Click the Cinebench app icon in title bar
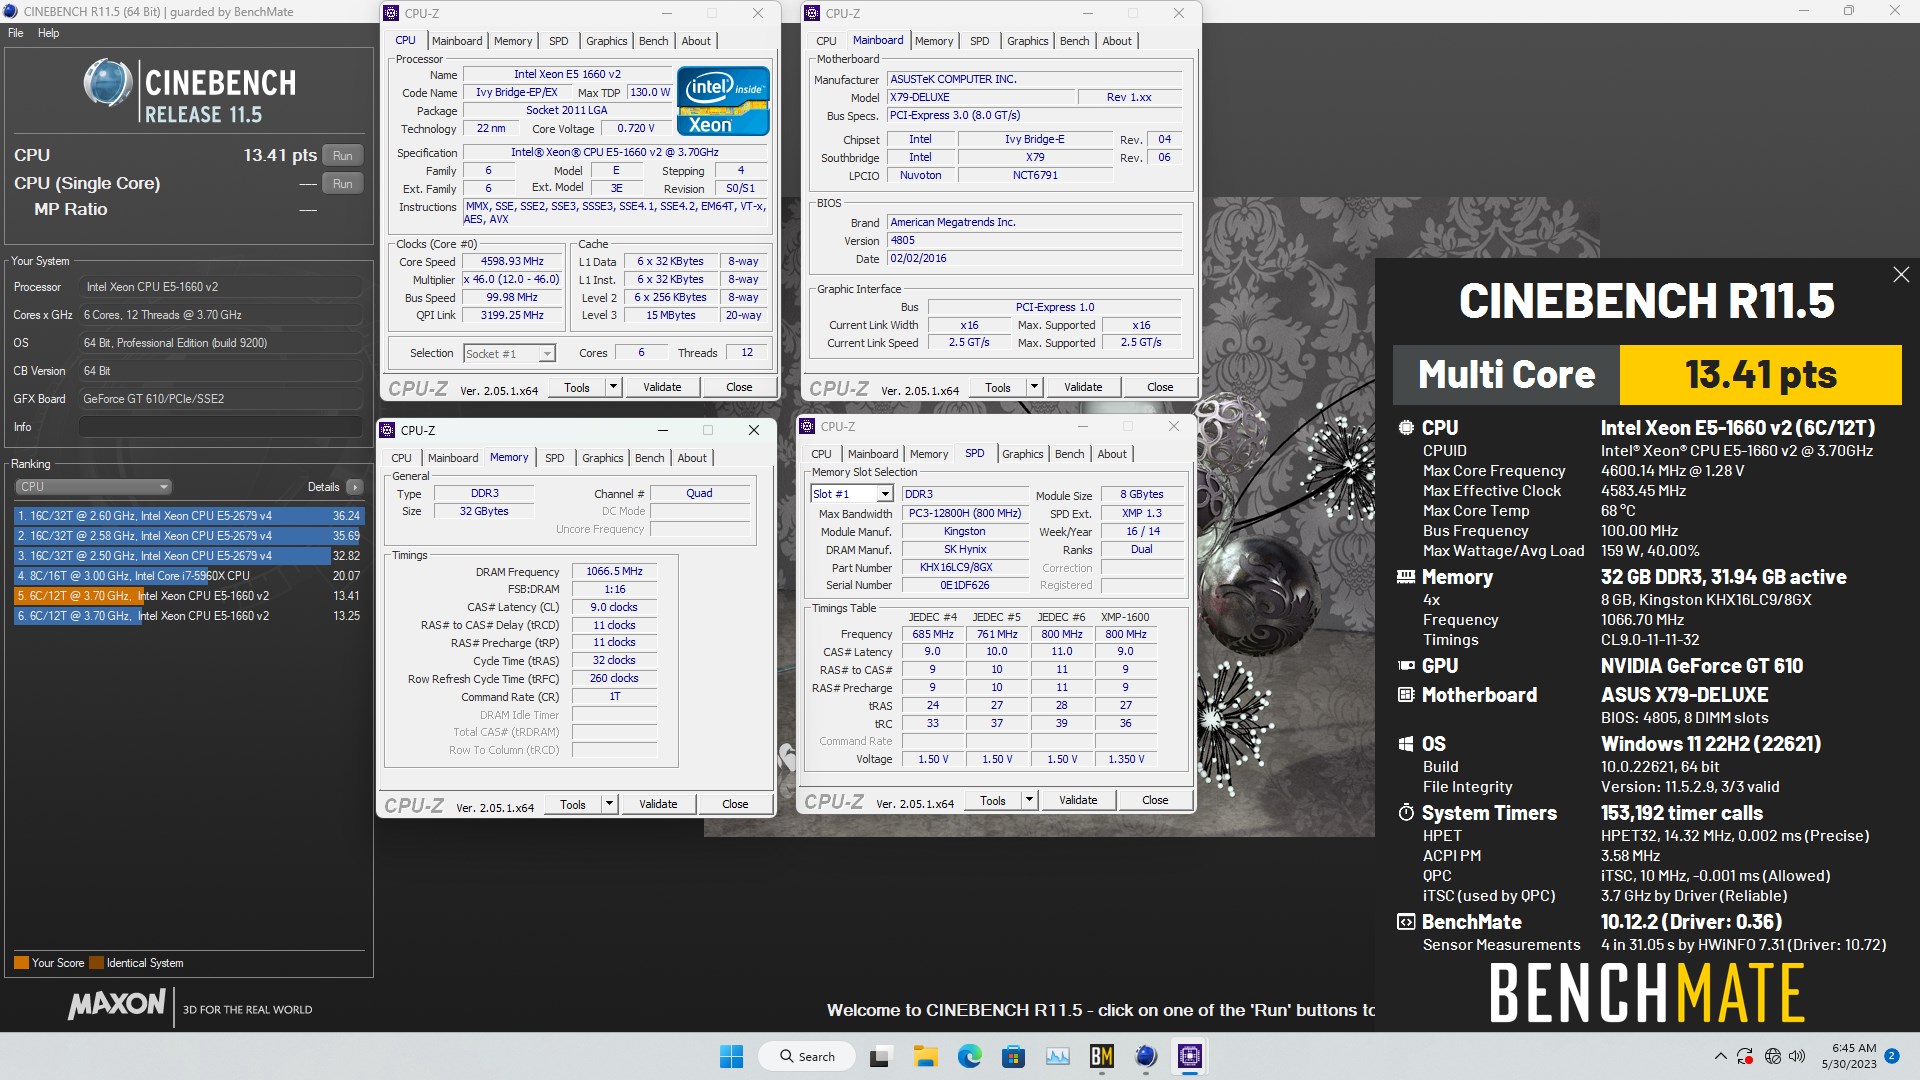 pos(10,12)
